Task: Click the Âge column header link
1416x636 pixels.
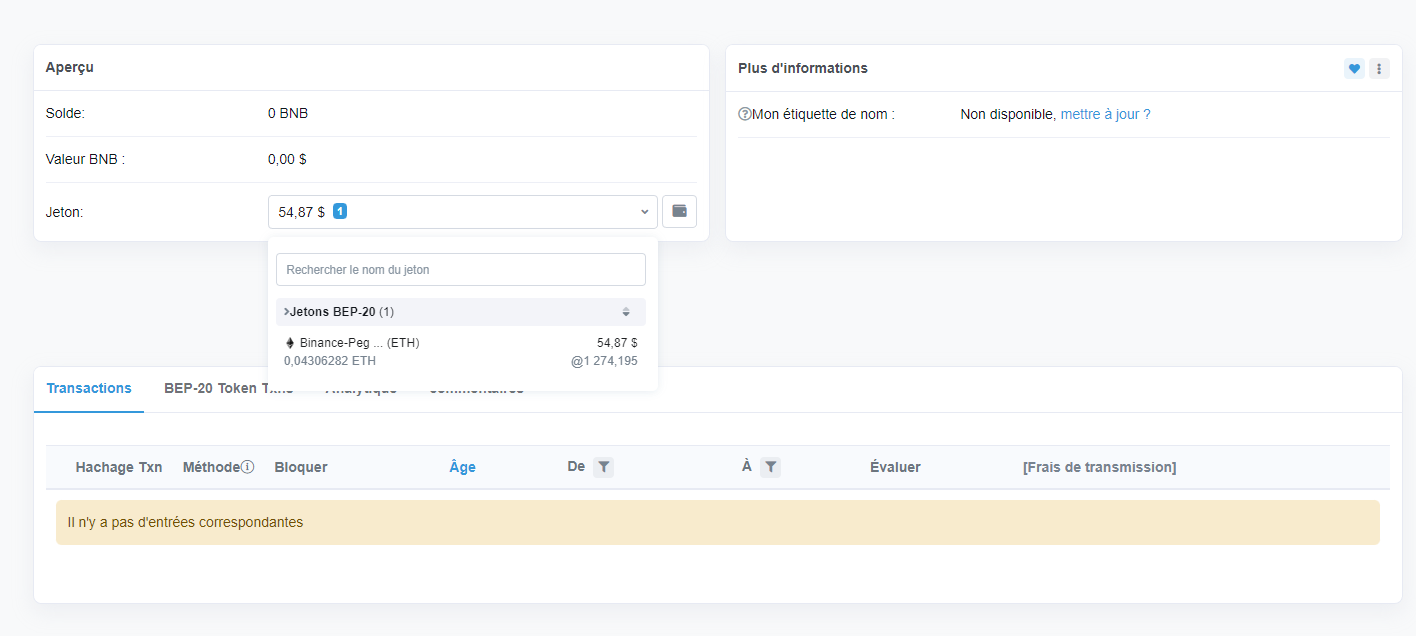Action: (462, 467)
